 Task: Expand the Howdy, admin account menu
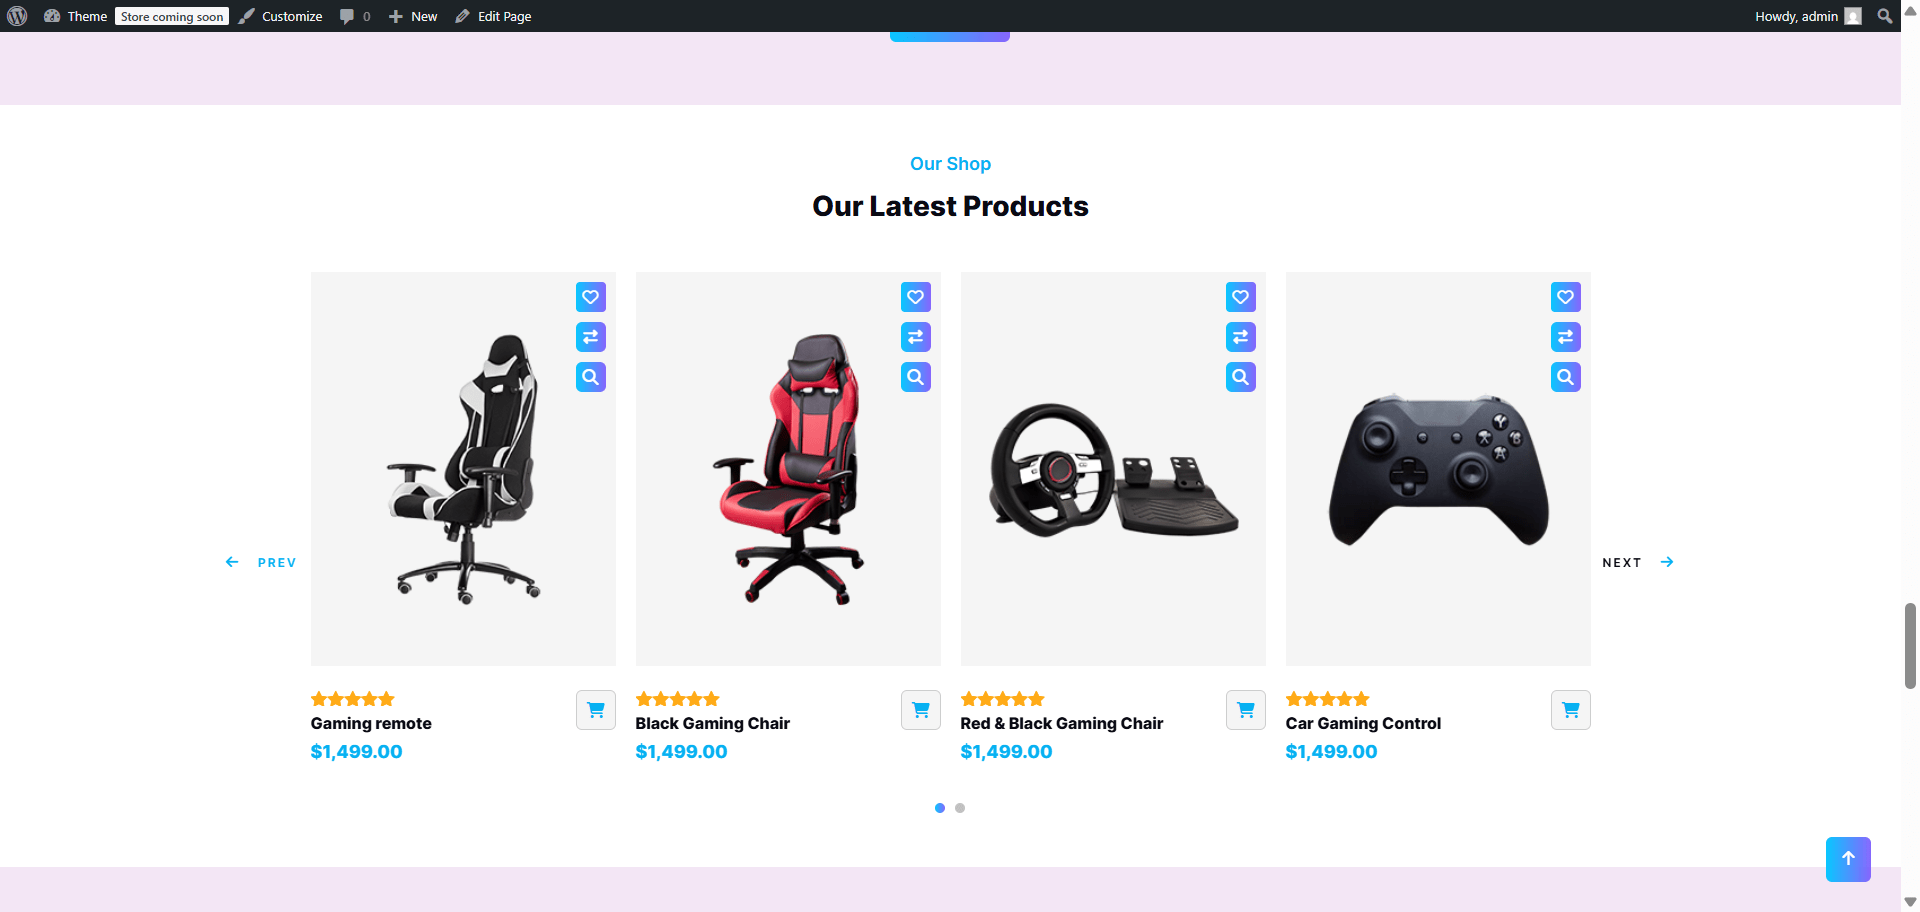point(1808,16)
